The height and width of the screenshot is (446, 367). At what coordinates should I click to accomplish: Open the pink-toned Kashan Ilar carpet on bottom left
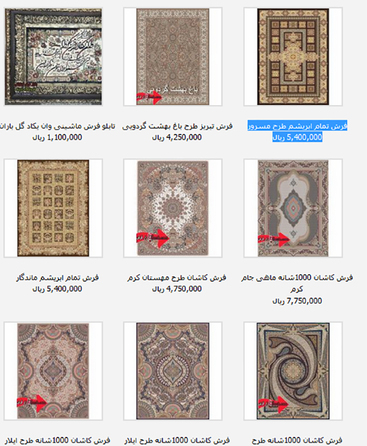point(53,371)
